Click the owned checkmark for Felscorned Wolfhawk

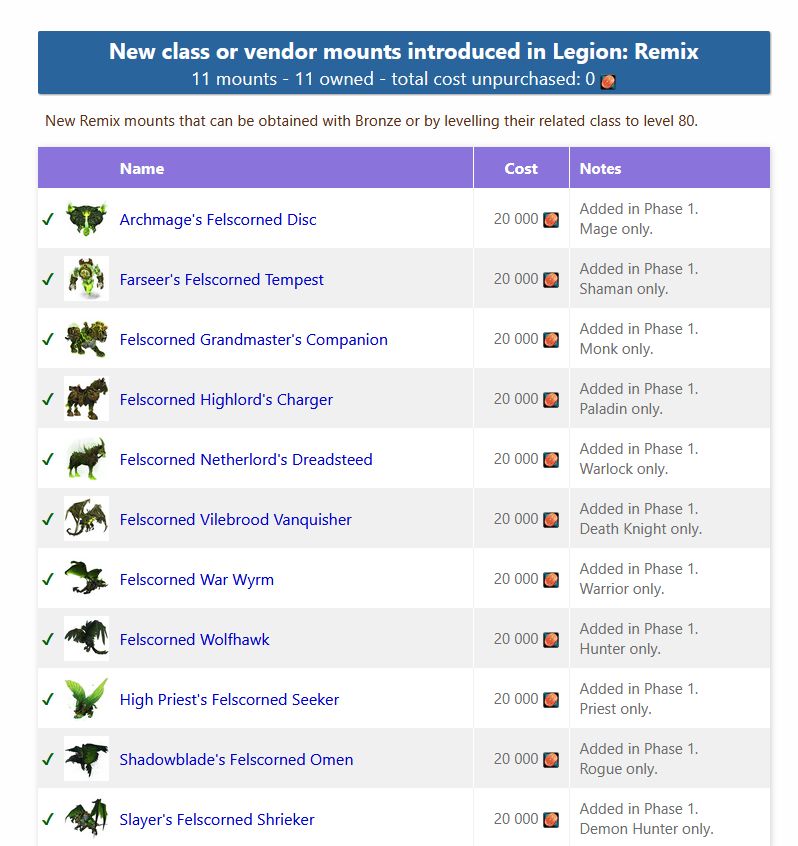click(x=48, y=639)
